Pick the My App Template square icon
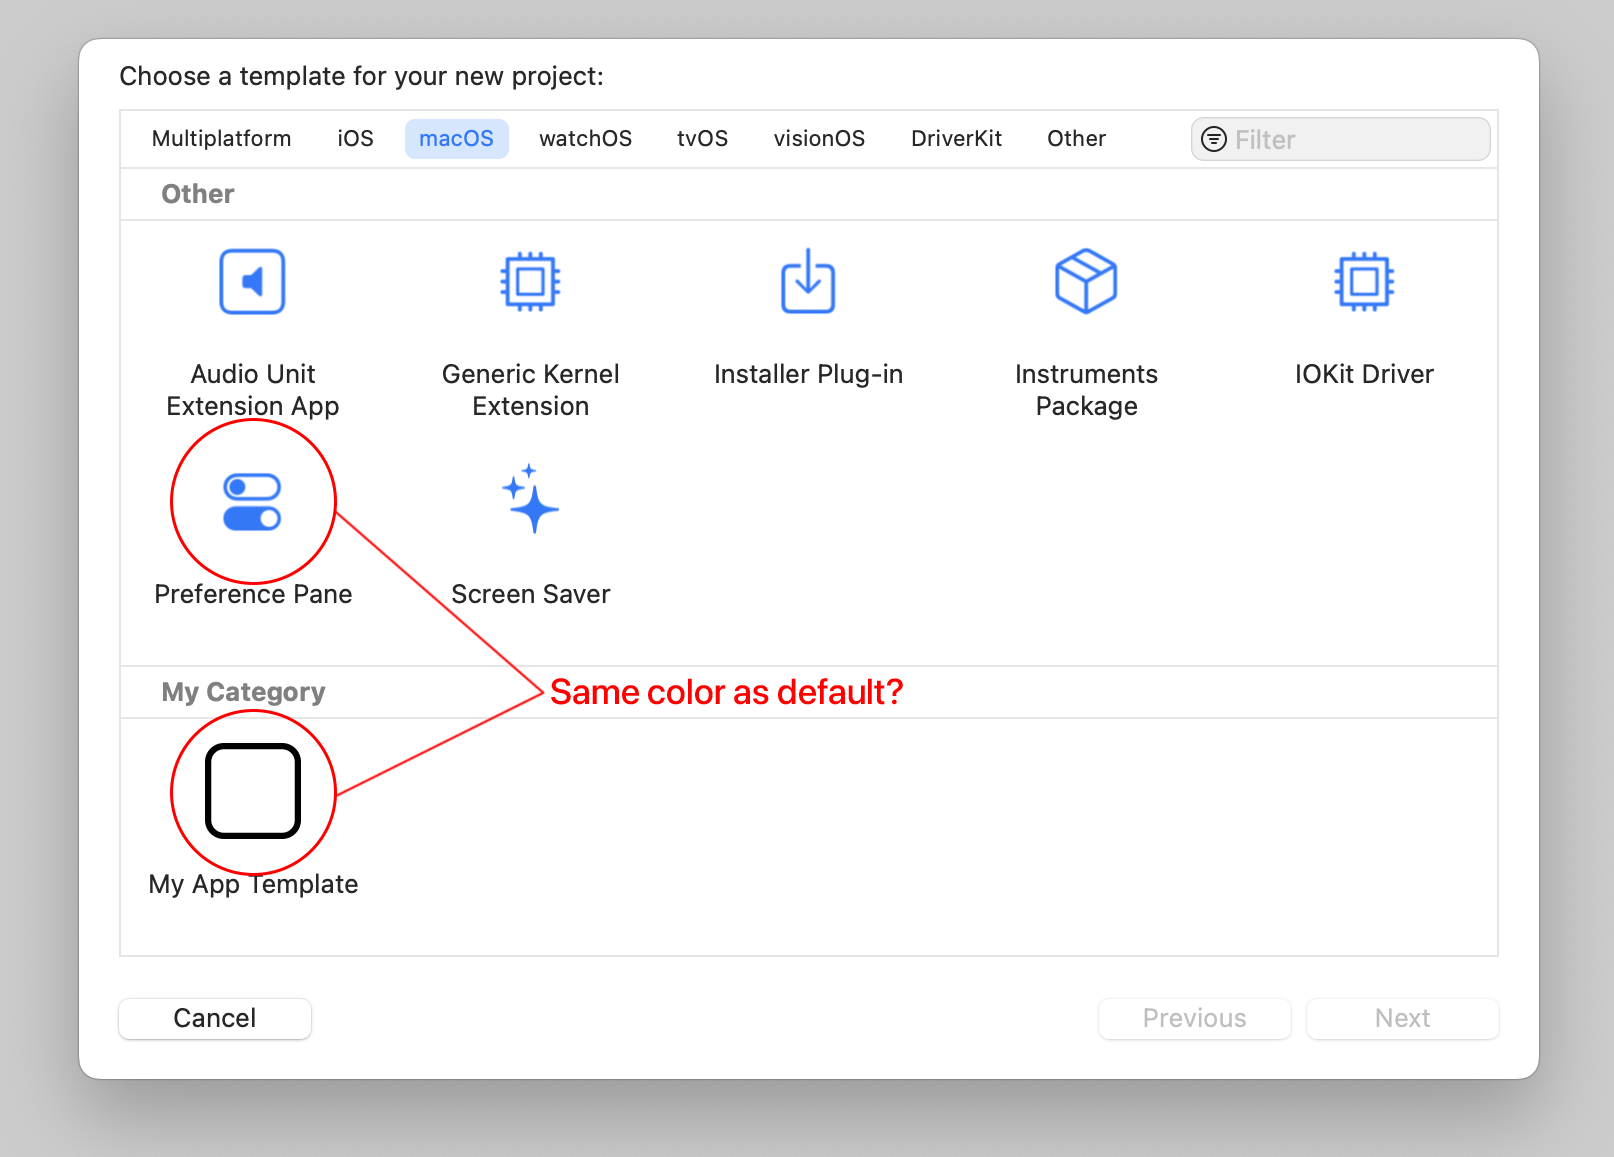 (x=252, y=791)
